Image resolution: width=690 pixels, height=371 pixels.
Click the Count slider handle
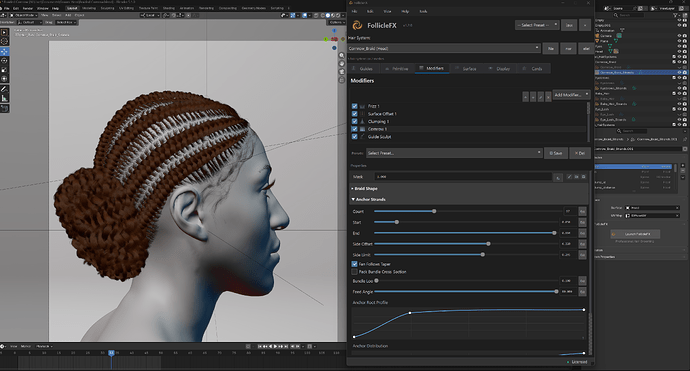point(434,211)
